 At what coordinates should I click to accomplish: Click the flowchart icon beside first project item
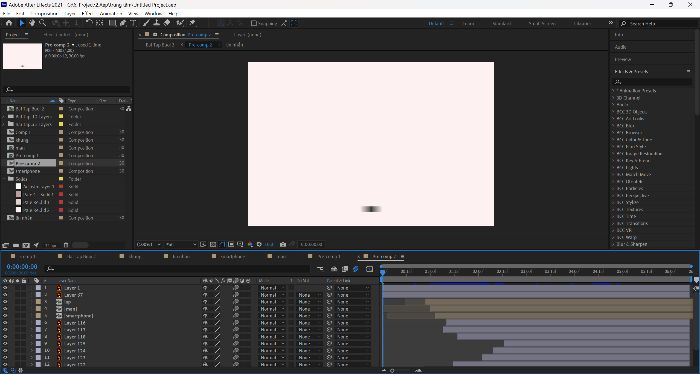[129, 108]
